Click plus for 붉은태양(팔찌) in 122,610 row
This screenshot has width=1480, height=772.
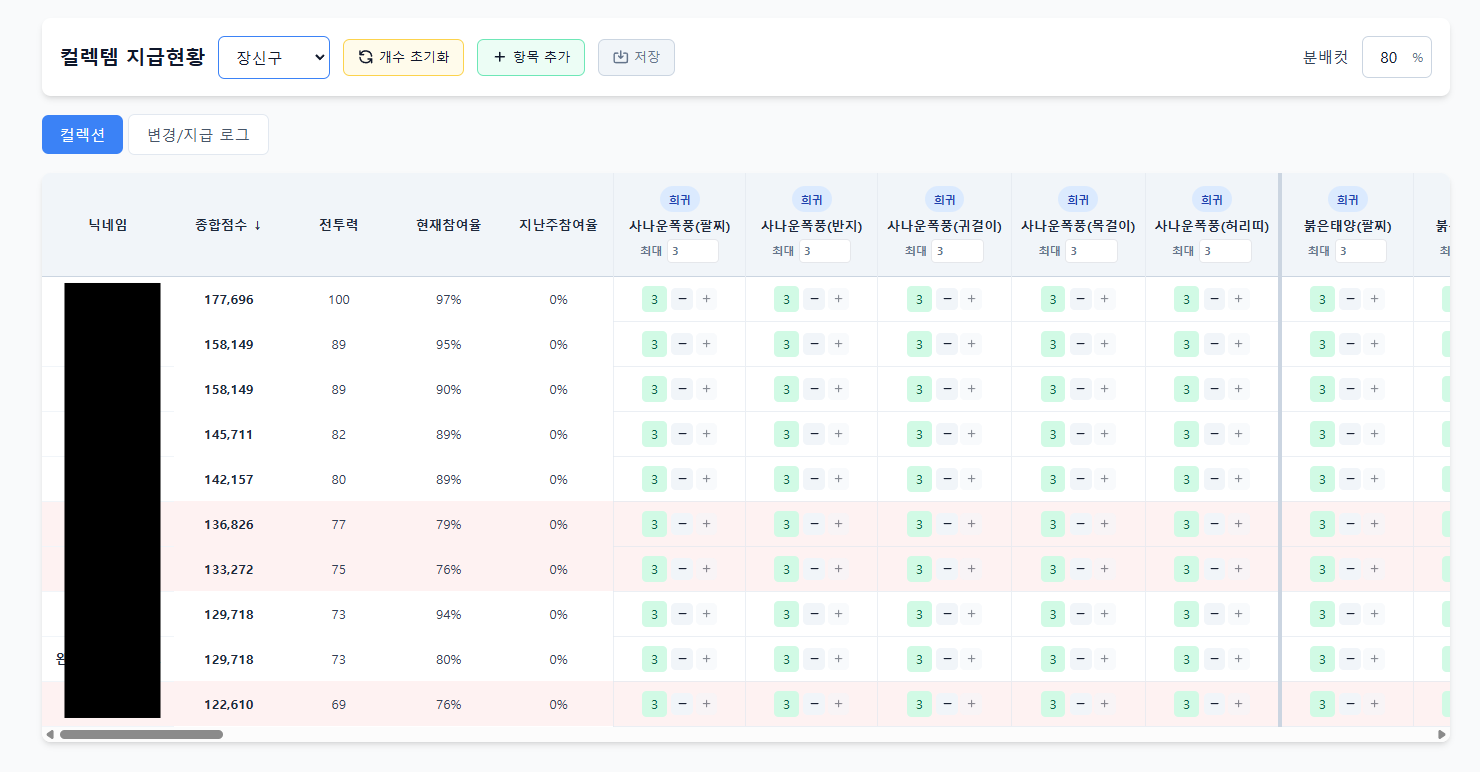(x=1374, y=704)
